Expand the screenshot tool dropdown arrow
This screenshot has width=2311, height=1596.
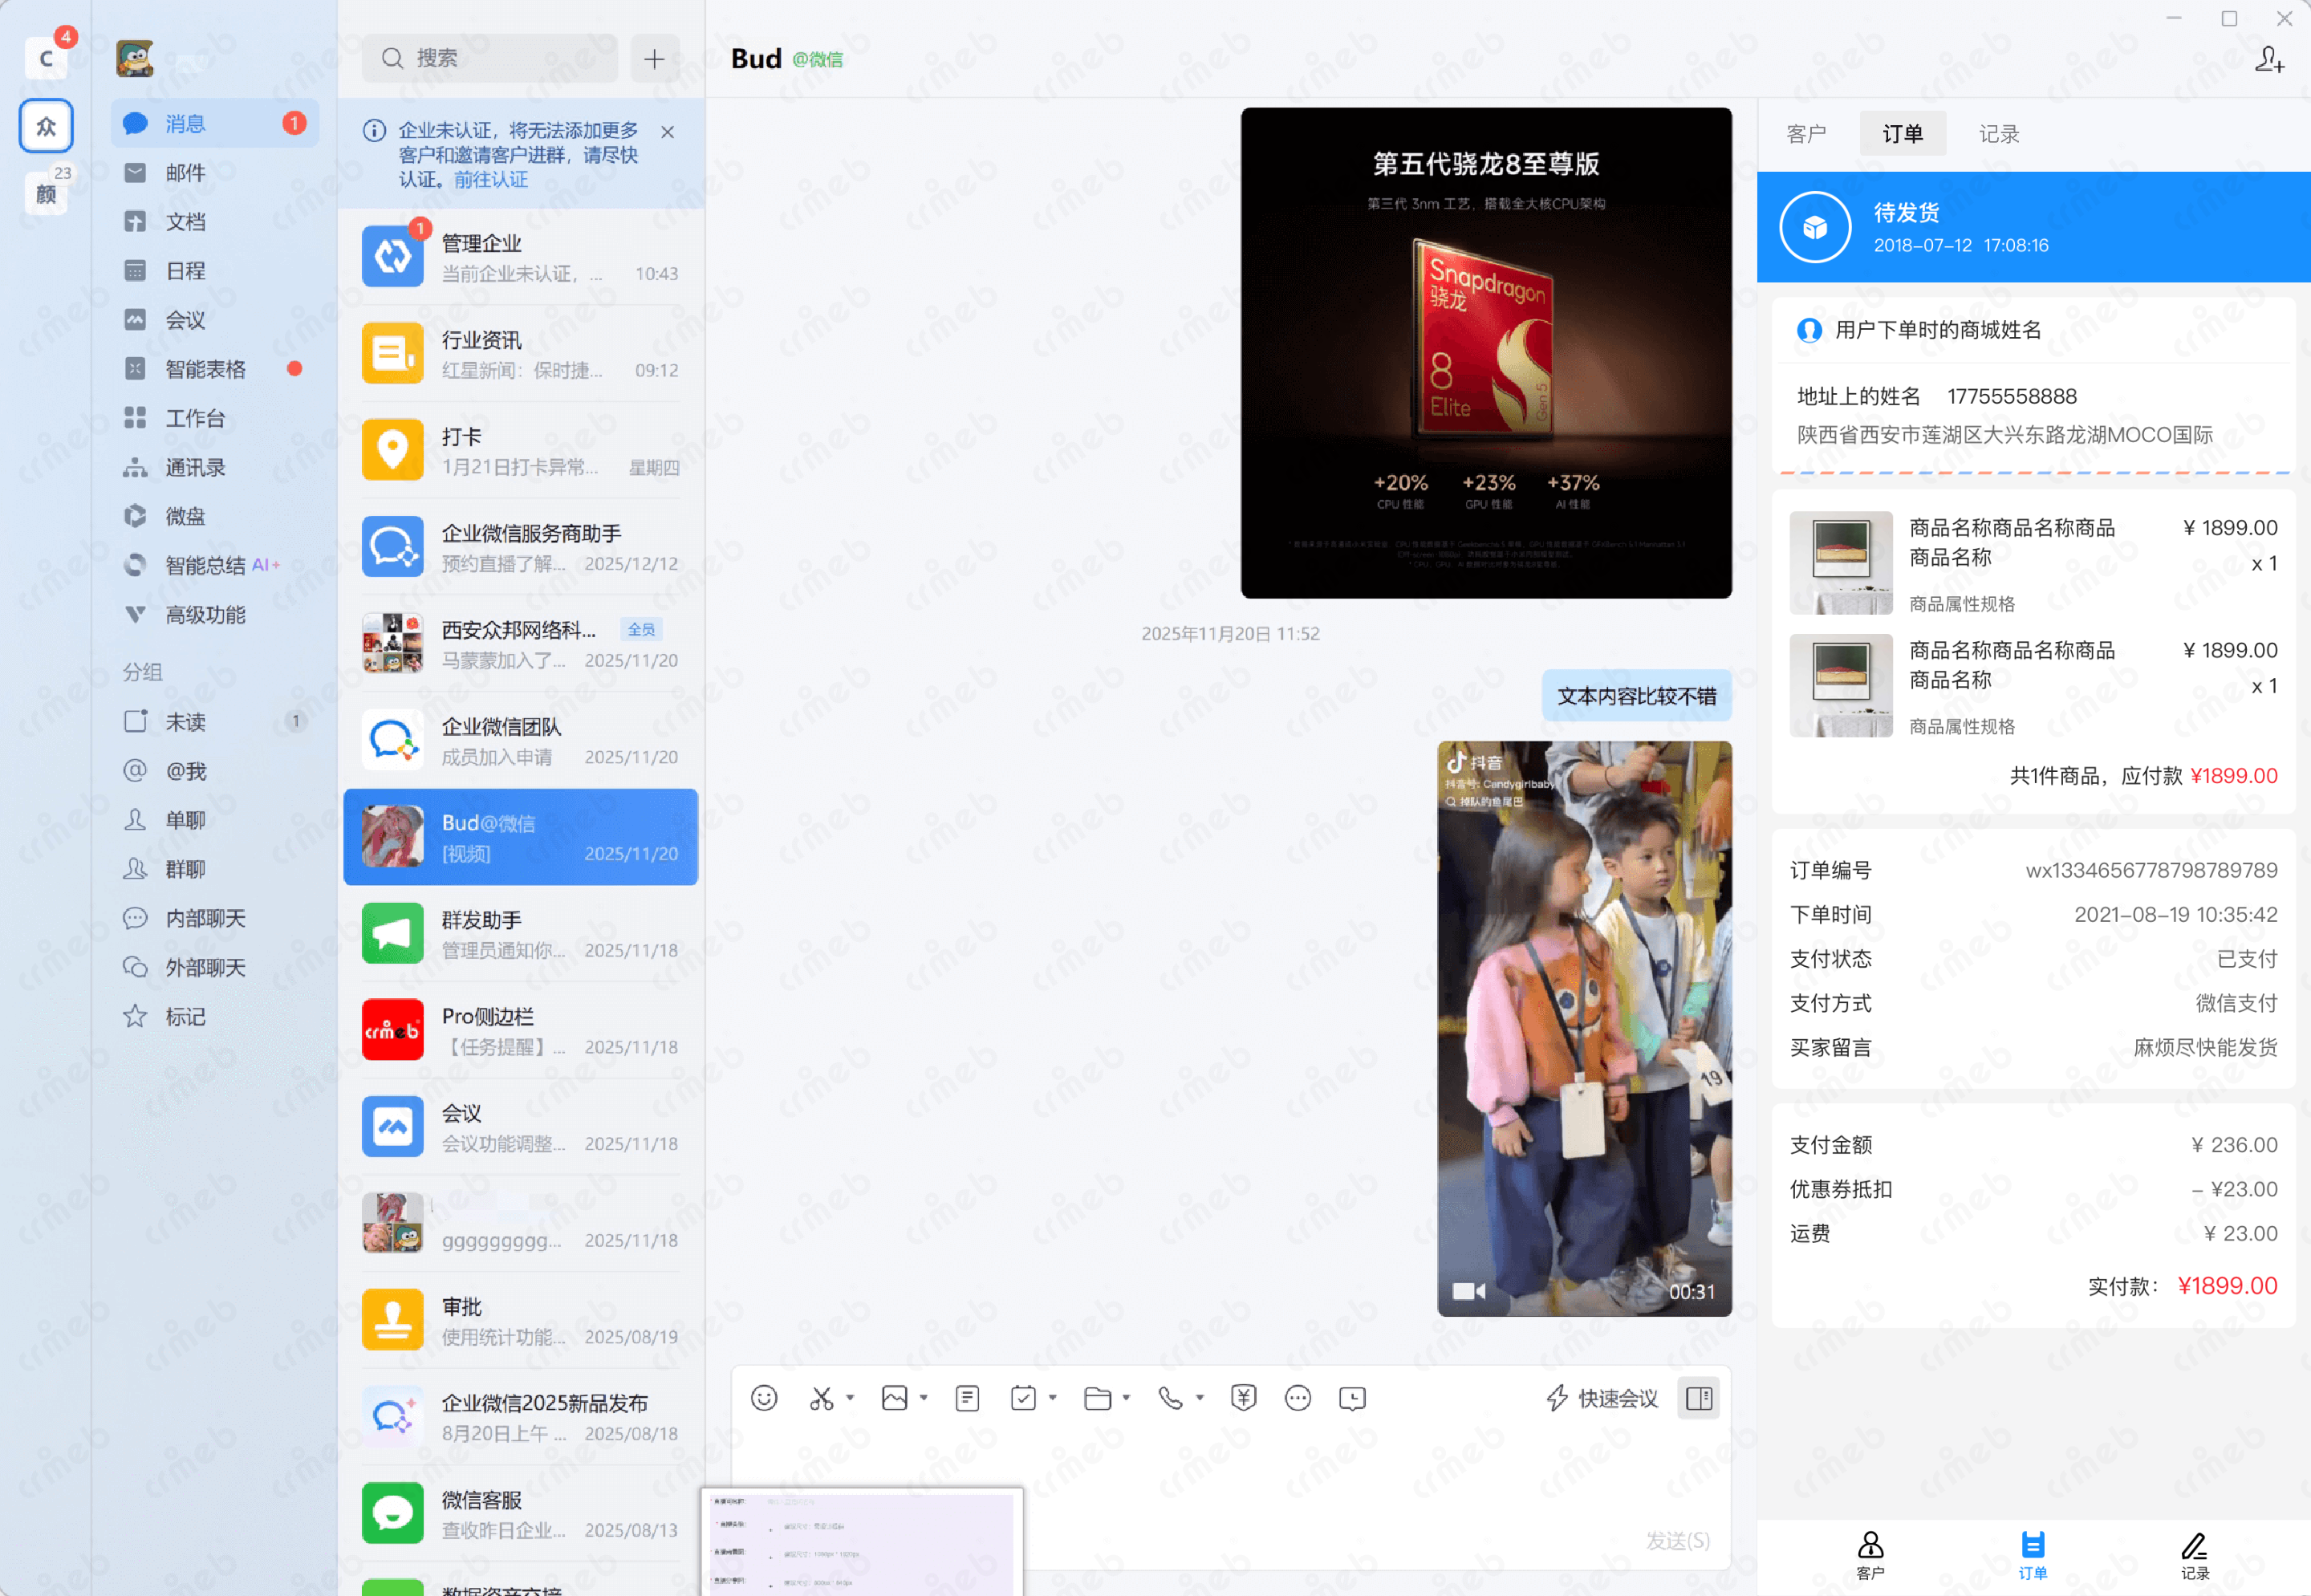point(850,1398)
